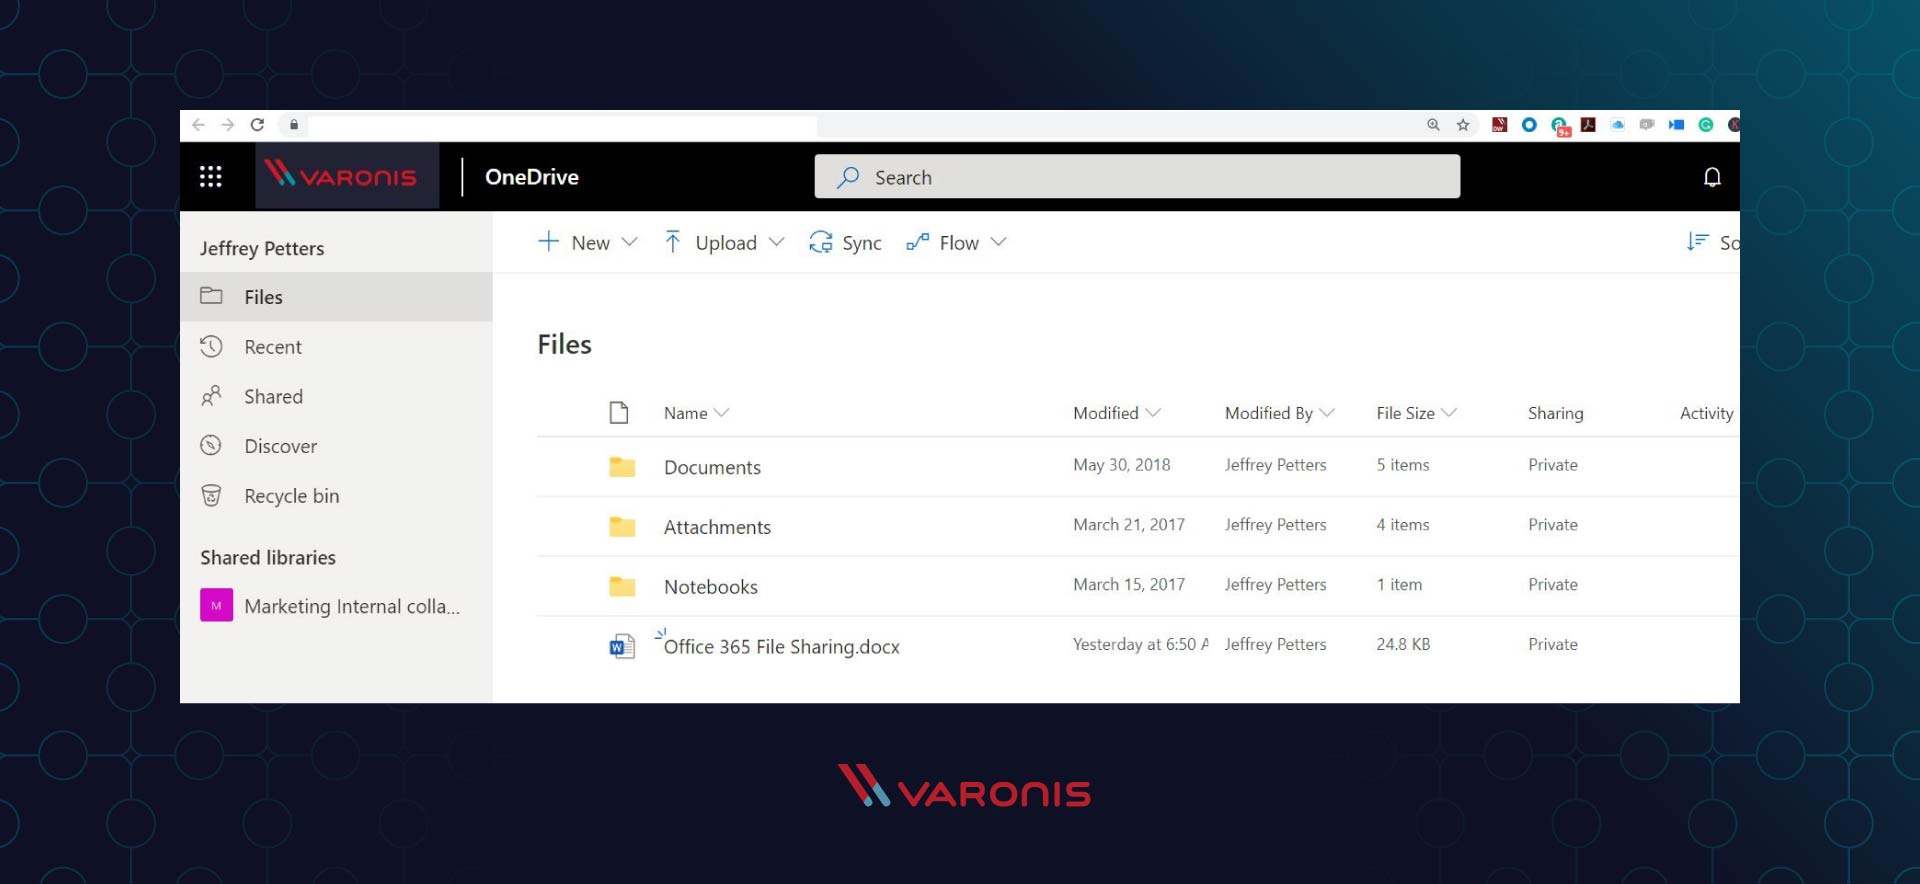Select Files in the sidebar
This screenshot has height=884, width=1920.
336,297
